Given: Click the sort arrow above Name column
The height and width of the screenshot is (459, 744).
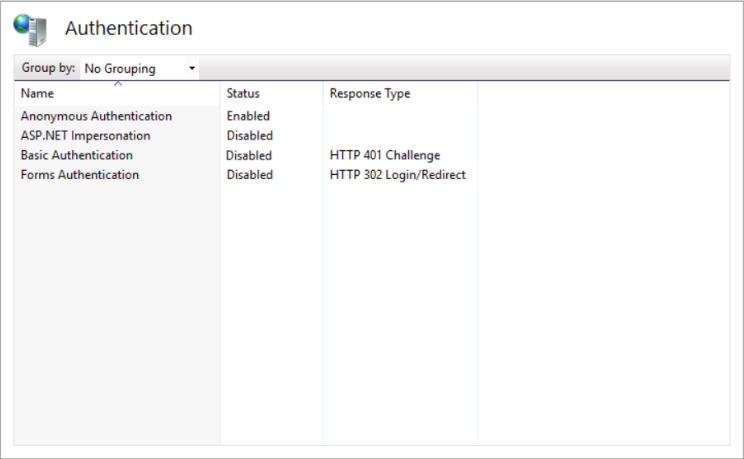Looking at the screenshot, I should (x=119, y=84).
